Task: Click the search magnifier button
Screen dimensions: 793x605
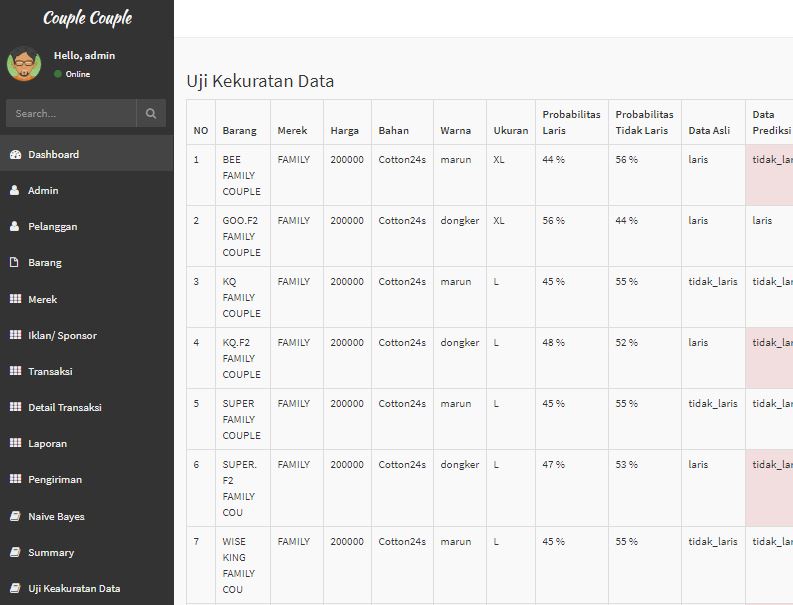Action: (x=151, y=113)
